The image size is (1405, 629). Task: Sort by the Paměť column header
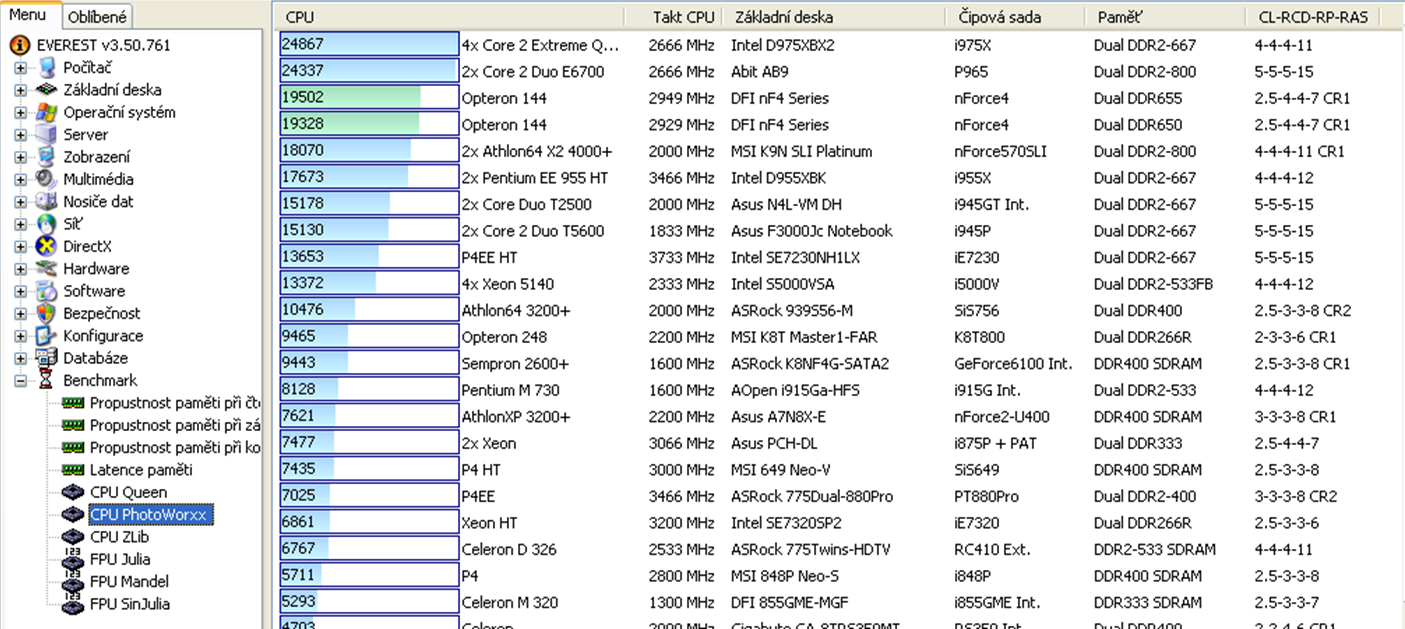point(1165,17)
